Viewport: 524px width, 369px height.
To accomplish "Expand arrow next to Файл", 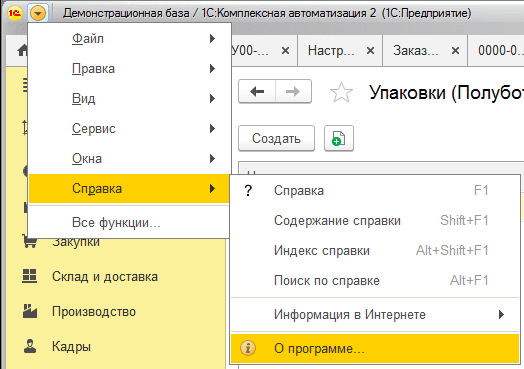I will 212,39.
